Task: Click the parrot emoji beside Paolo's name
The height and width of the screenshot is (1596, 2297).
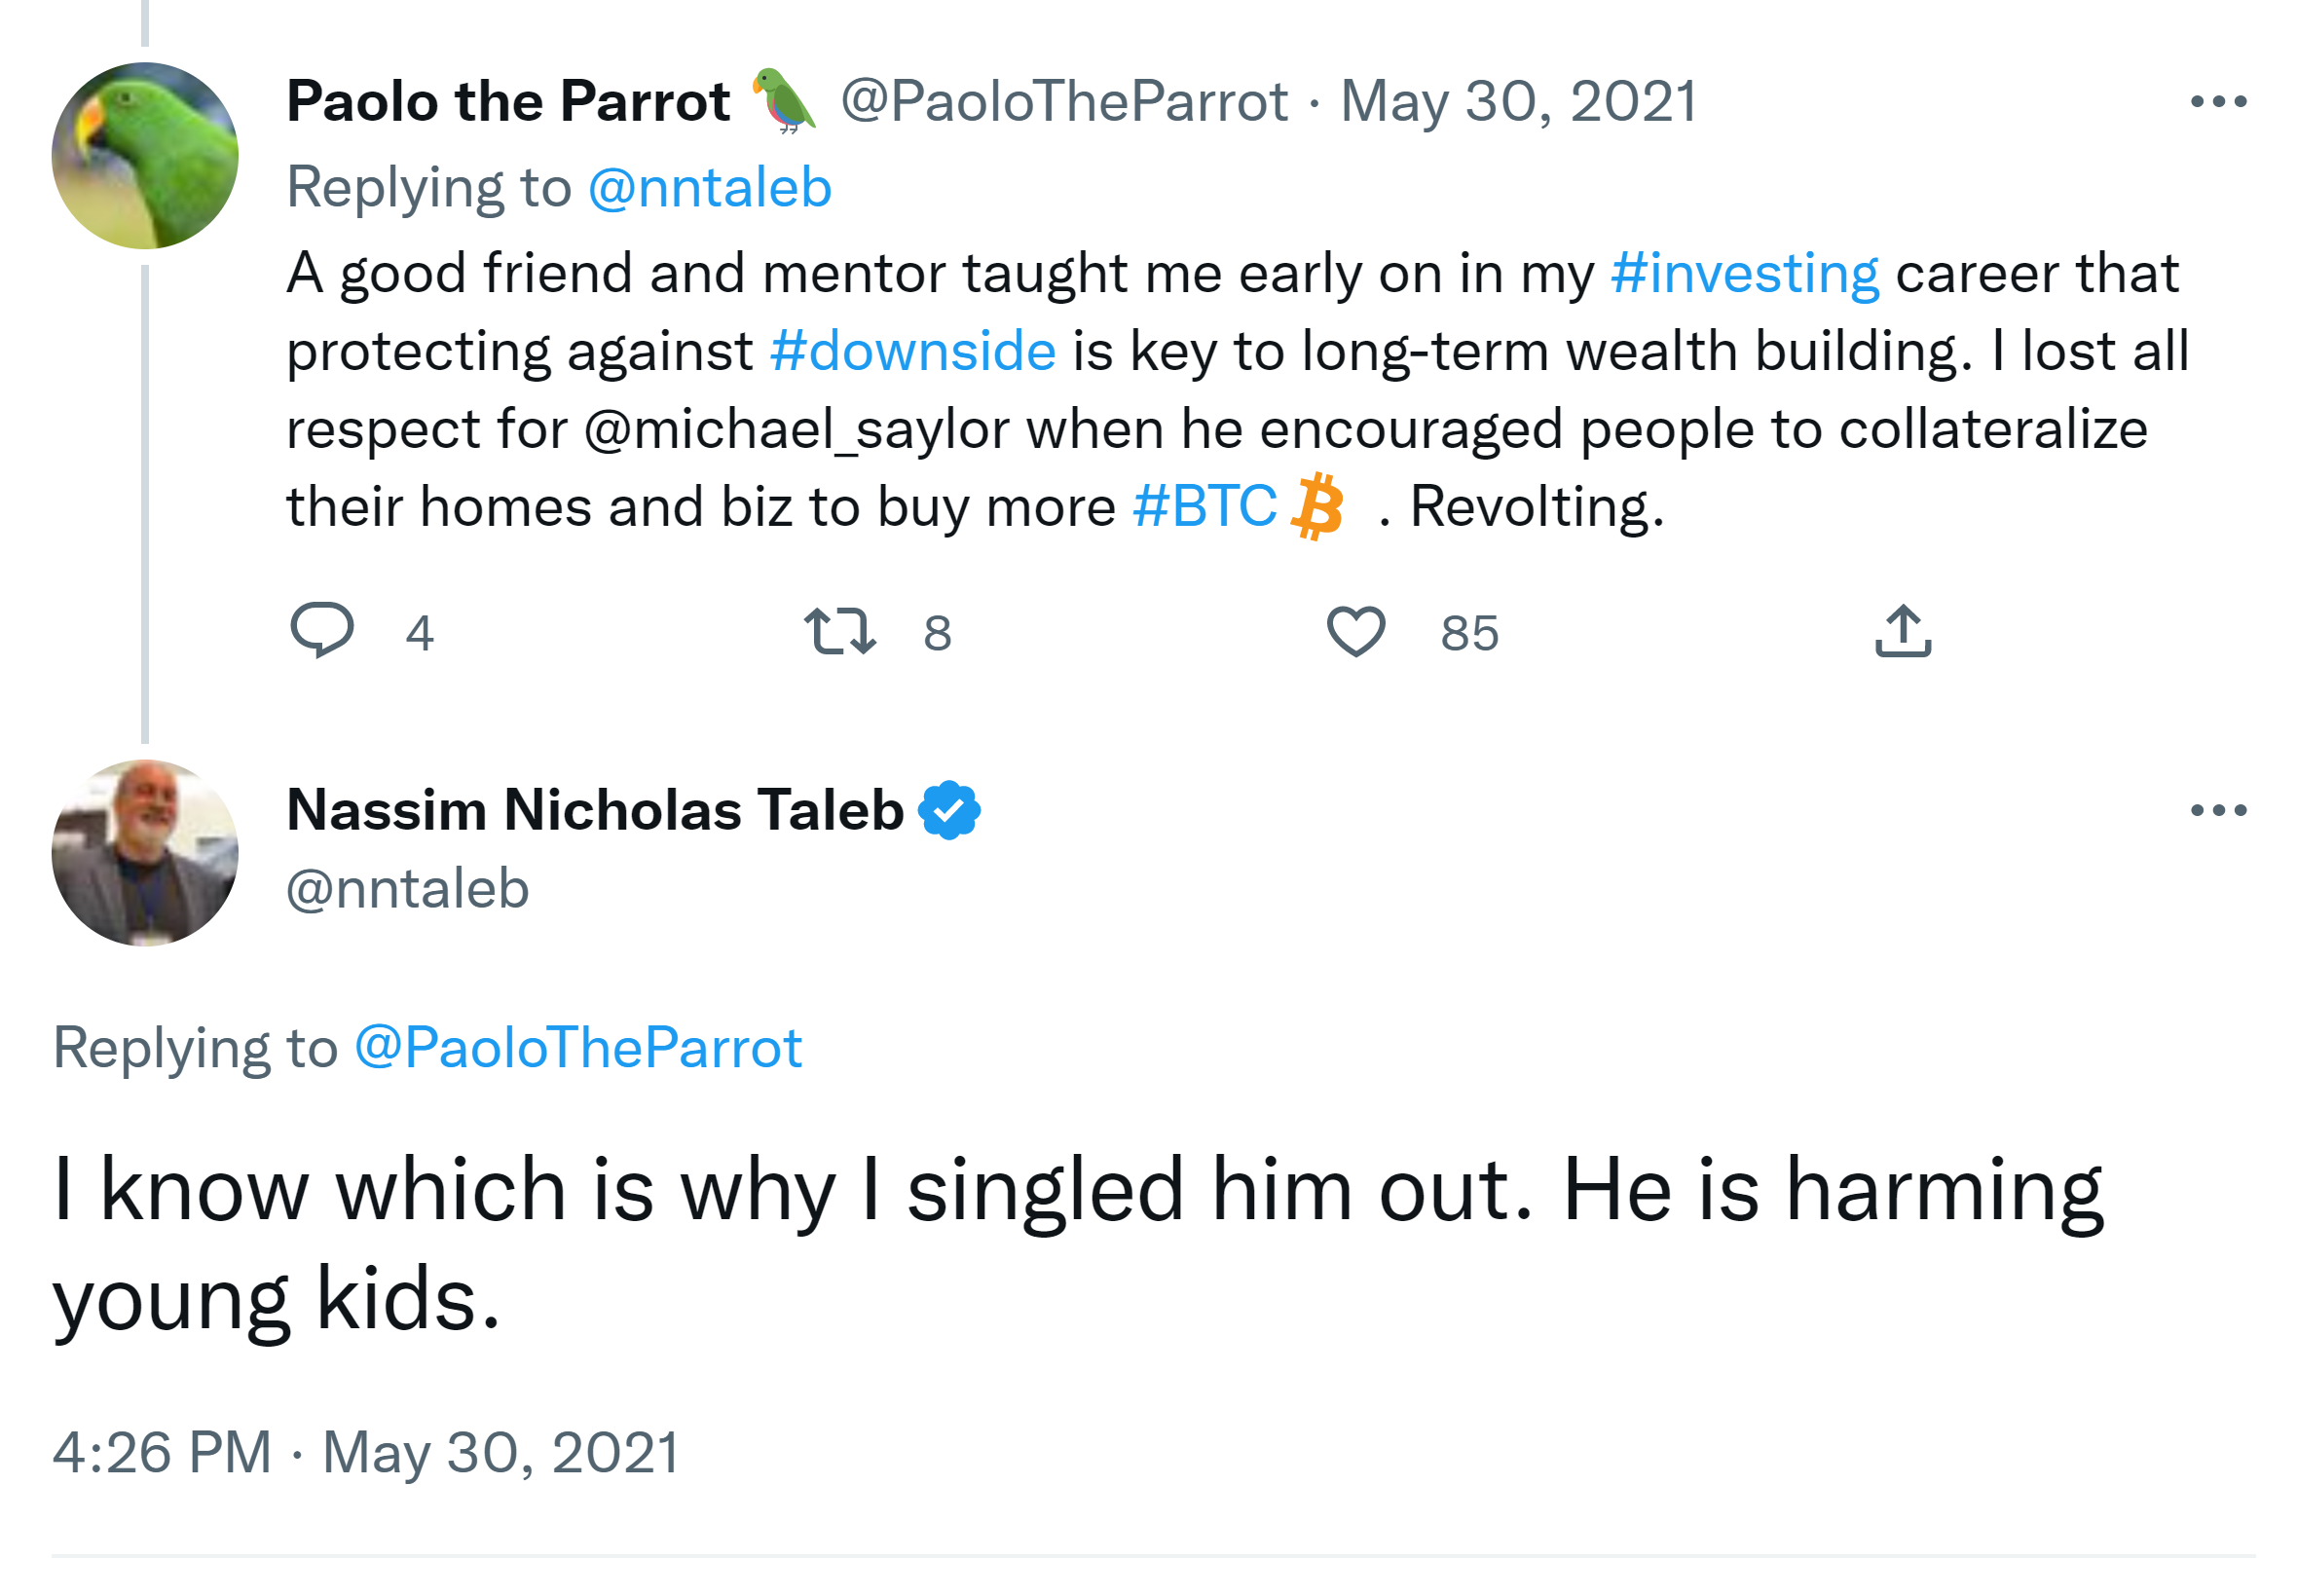Action: click(x=784, y=101)
